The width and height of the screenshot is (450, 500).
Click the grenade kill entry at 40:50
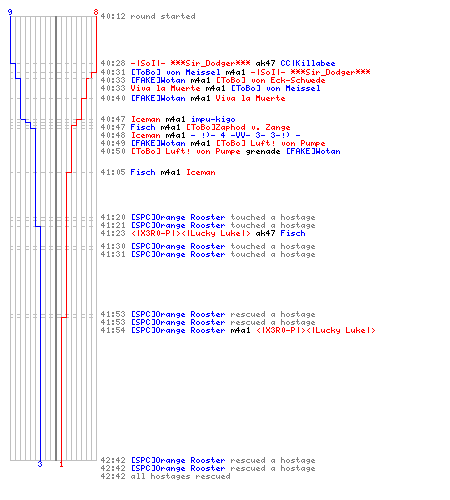pos(220,151)
